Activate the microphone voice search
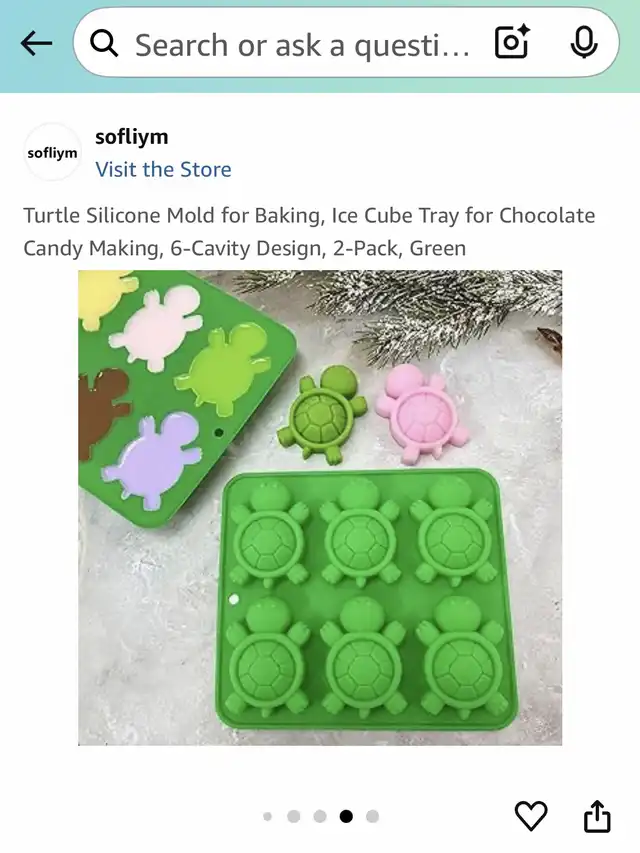This screenshot has width=640, height=853. (584, 42)
